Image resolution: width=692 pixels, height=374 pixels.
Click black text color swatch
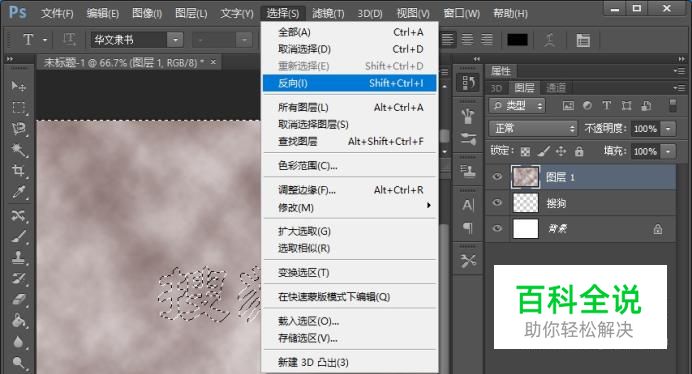click(517, 40)
